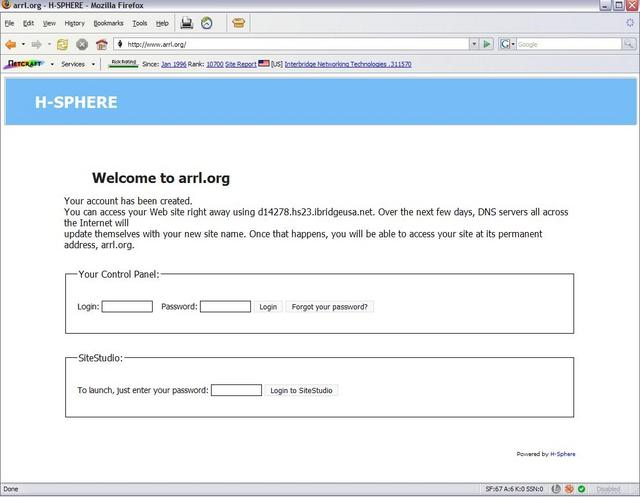Open the Netcraft logo dropdown arrow

point(52,64)
